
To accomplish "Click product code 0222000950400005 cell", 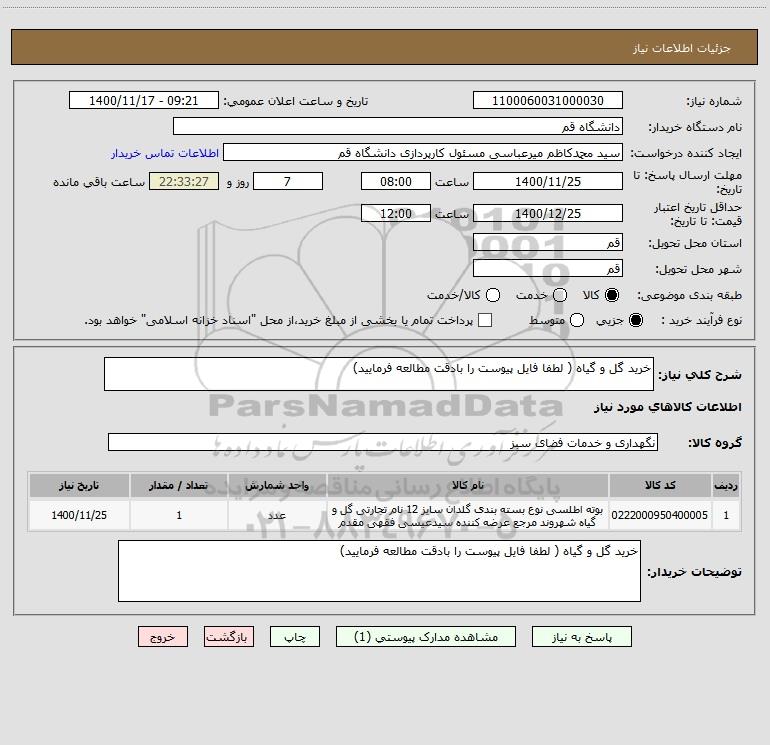I will point(660,515).
